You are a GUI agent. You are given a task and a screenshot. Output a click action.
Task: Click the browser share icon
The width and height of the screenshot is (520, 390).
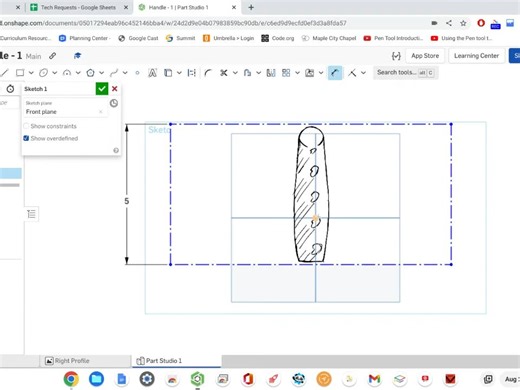click(x=449, y=23)
